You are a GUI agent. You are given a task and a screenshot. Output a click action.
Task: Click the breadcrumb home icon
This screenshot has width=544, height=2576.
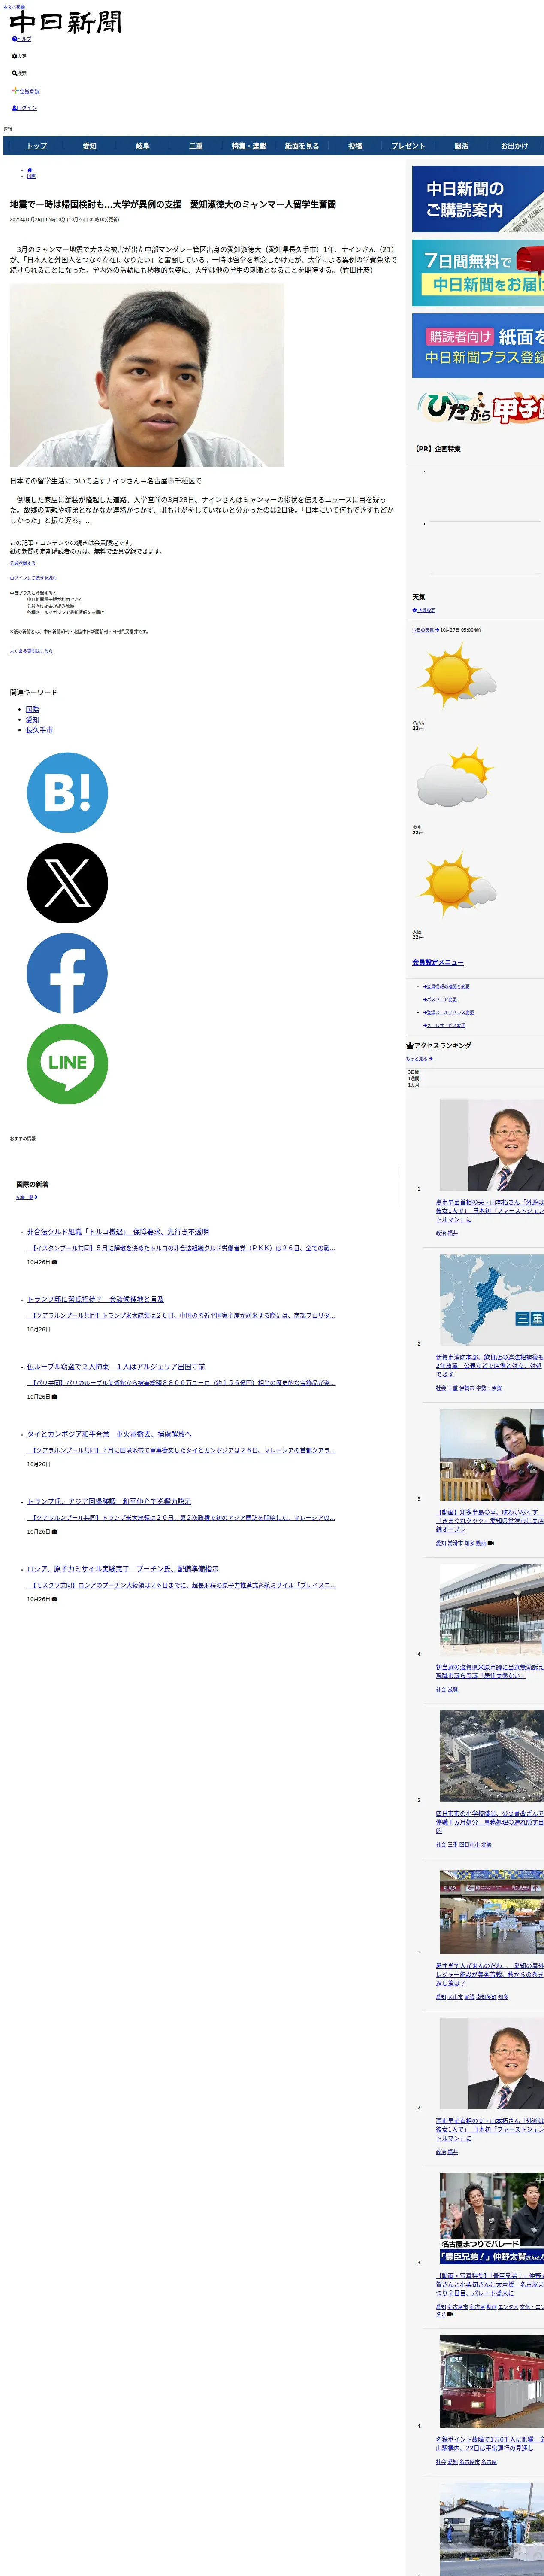coord(30,170)
